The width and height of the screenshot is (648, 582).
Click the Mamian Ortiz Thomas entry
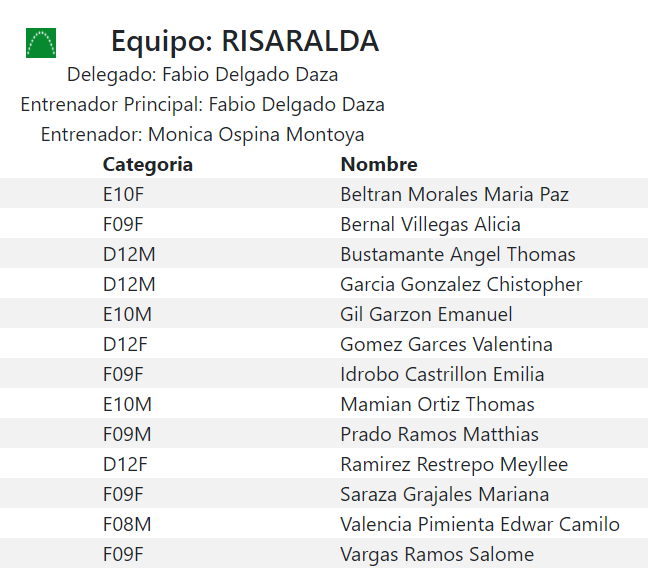(437, 405)
